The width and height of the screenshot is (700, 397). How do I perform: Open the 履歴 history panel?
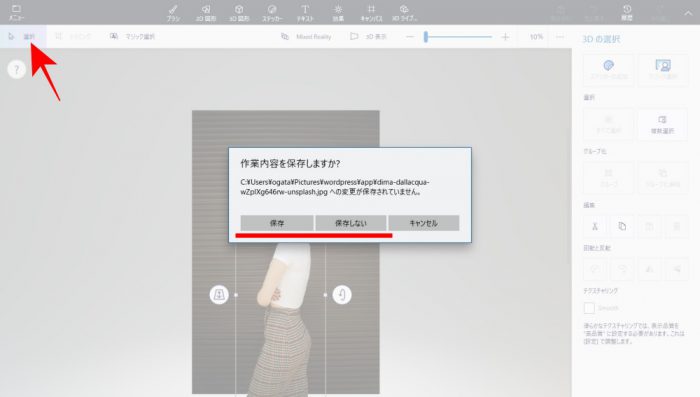[x=627, y=12]
